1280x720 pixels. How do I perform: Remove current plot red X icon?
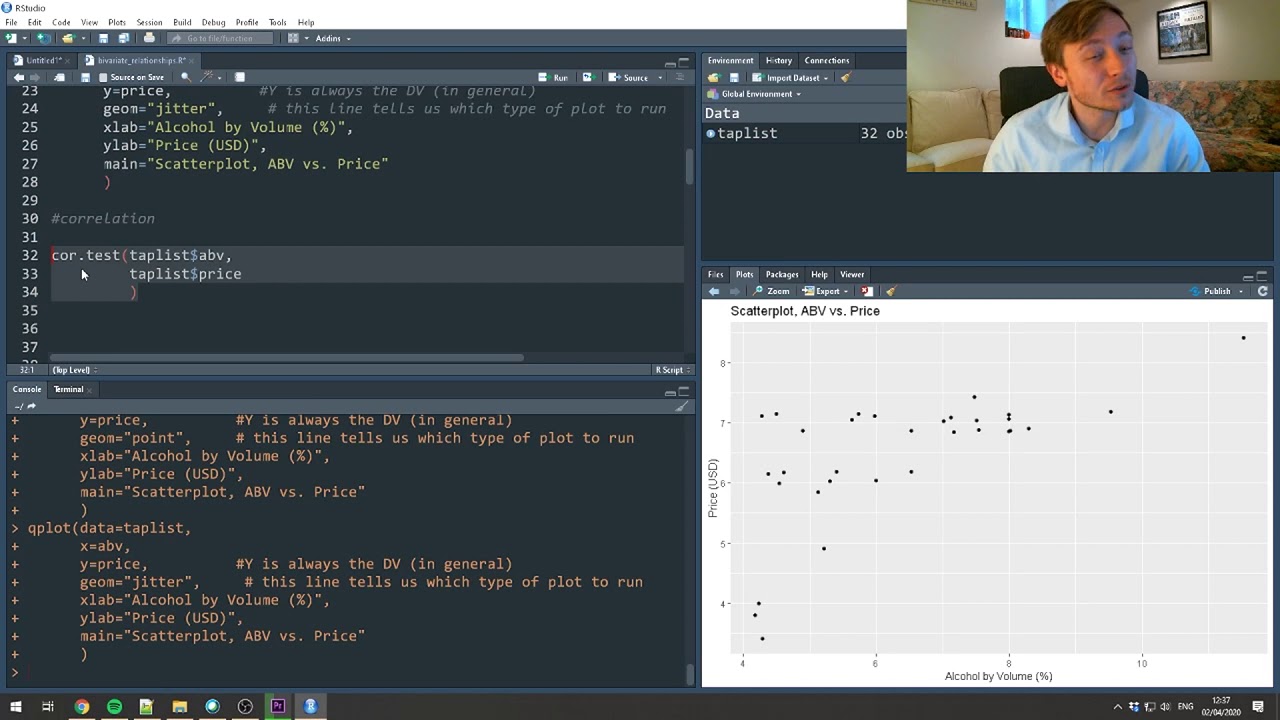coord(867,291)
